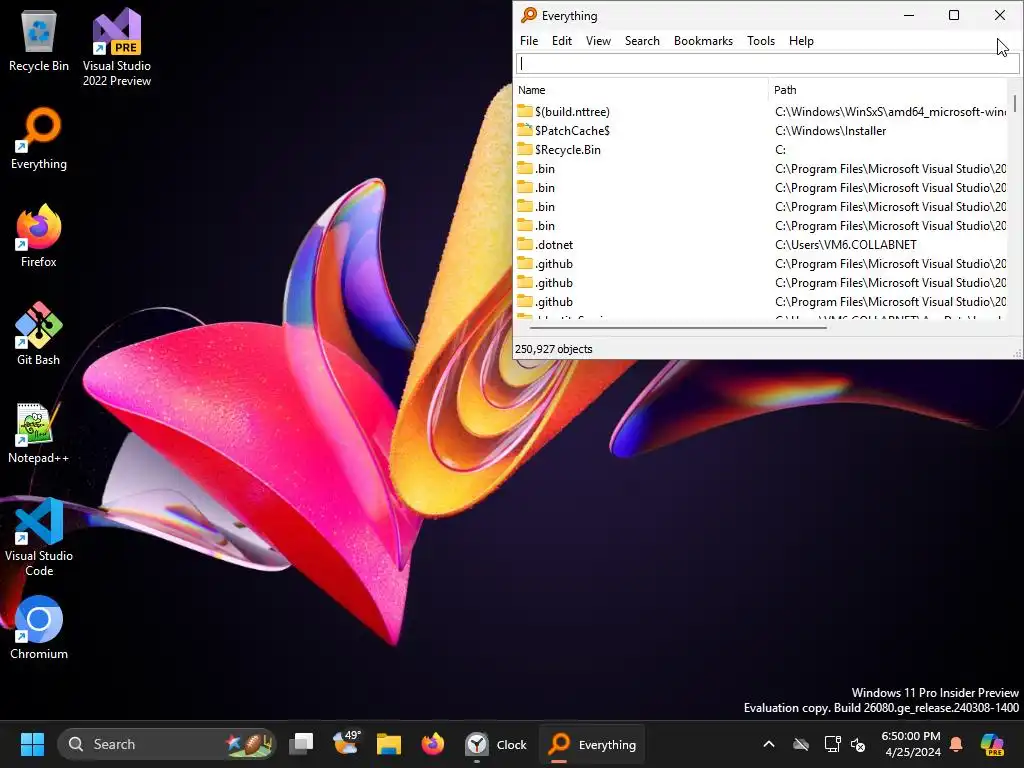Select the Git Bash desktop icon
This screenshot has width=1024, height=768.
click(x=39, y=334)
